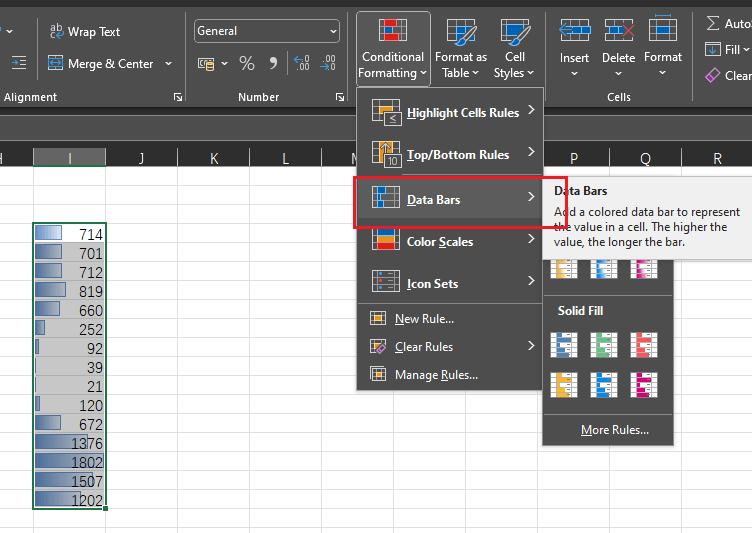752x533 pixels.
Task: Select cell with value 819
Action: click(x=70, y=290)
